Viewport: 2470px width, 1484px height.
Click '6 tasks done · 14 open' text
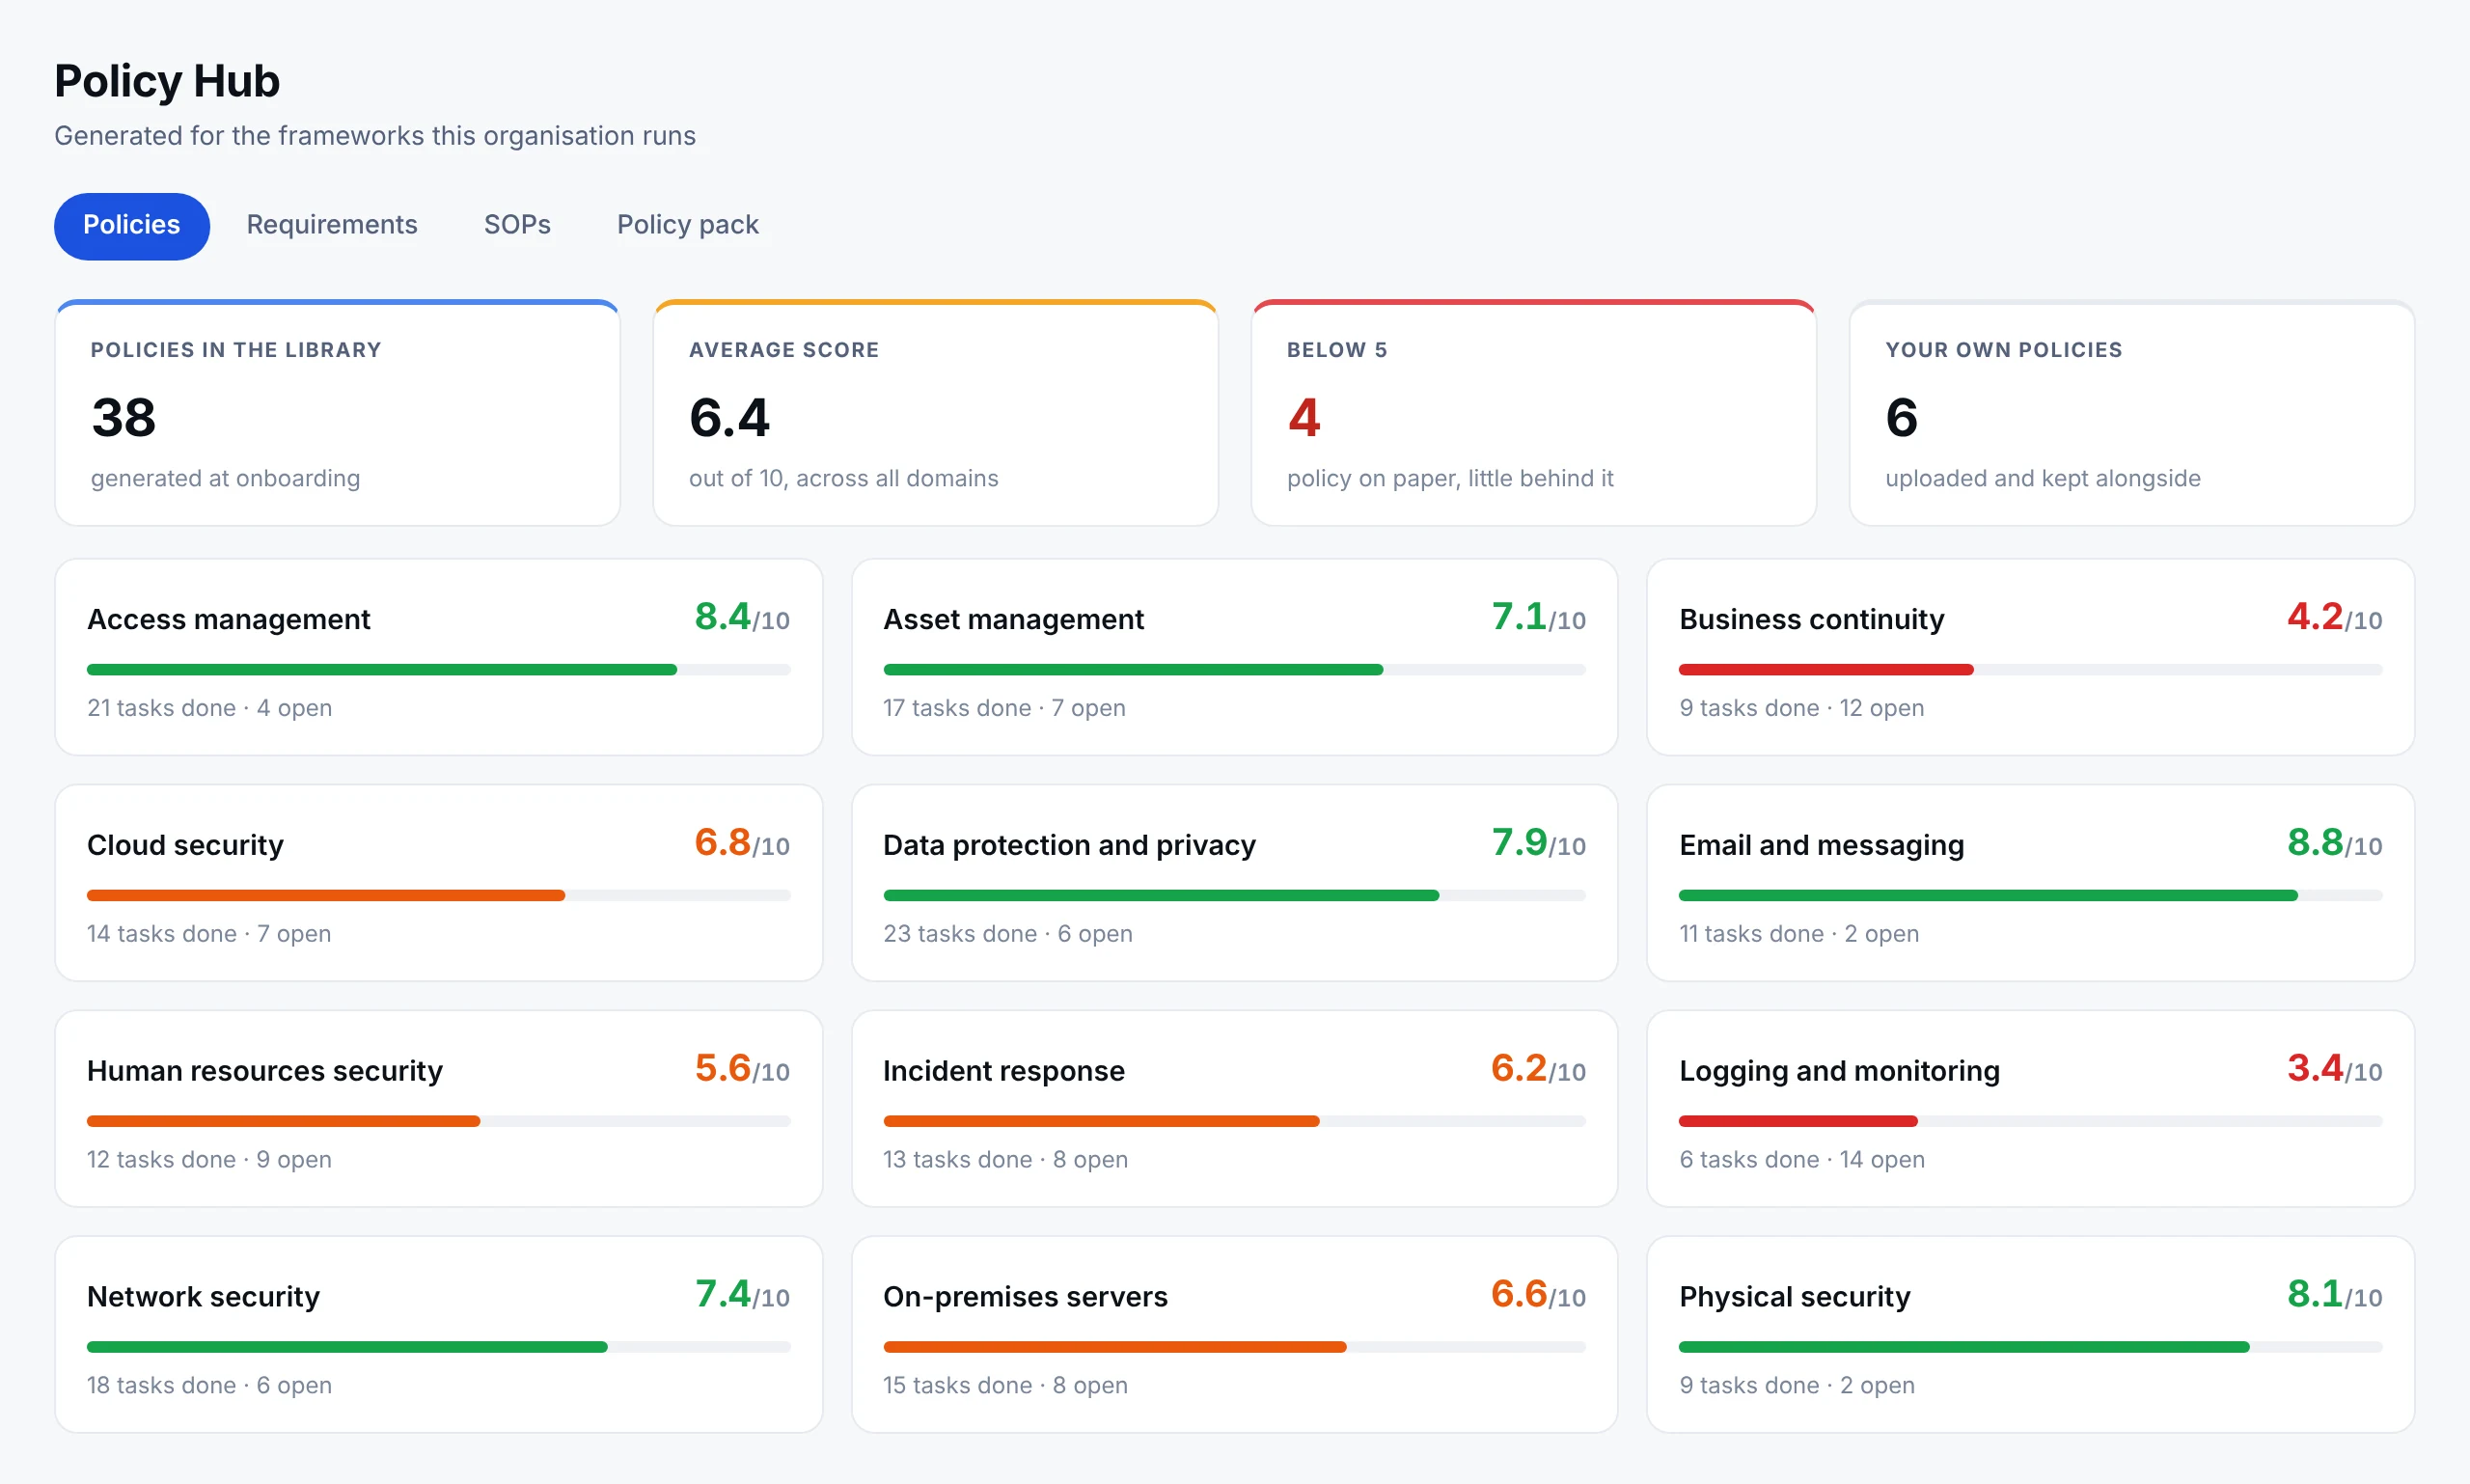coord(1802,1160)
